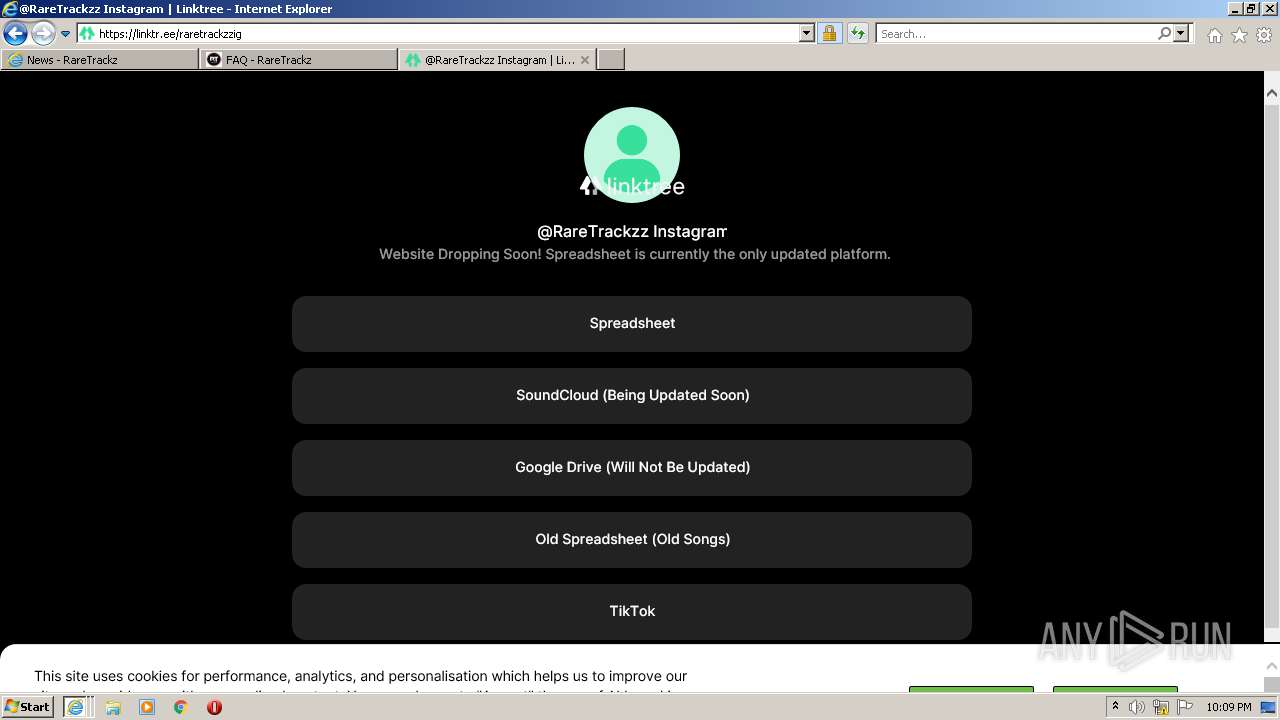Open the security lock report icon
This screenshot has width=1280, height=720.
pos(829,34)
